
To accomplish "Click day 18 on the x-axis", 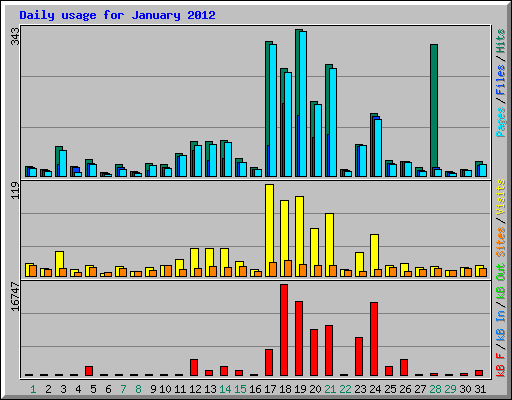I will coord(285,389).
